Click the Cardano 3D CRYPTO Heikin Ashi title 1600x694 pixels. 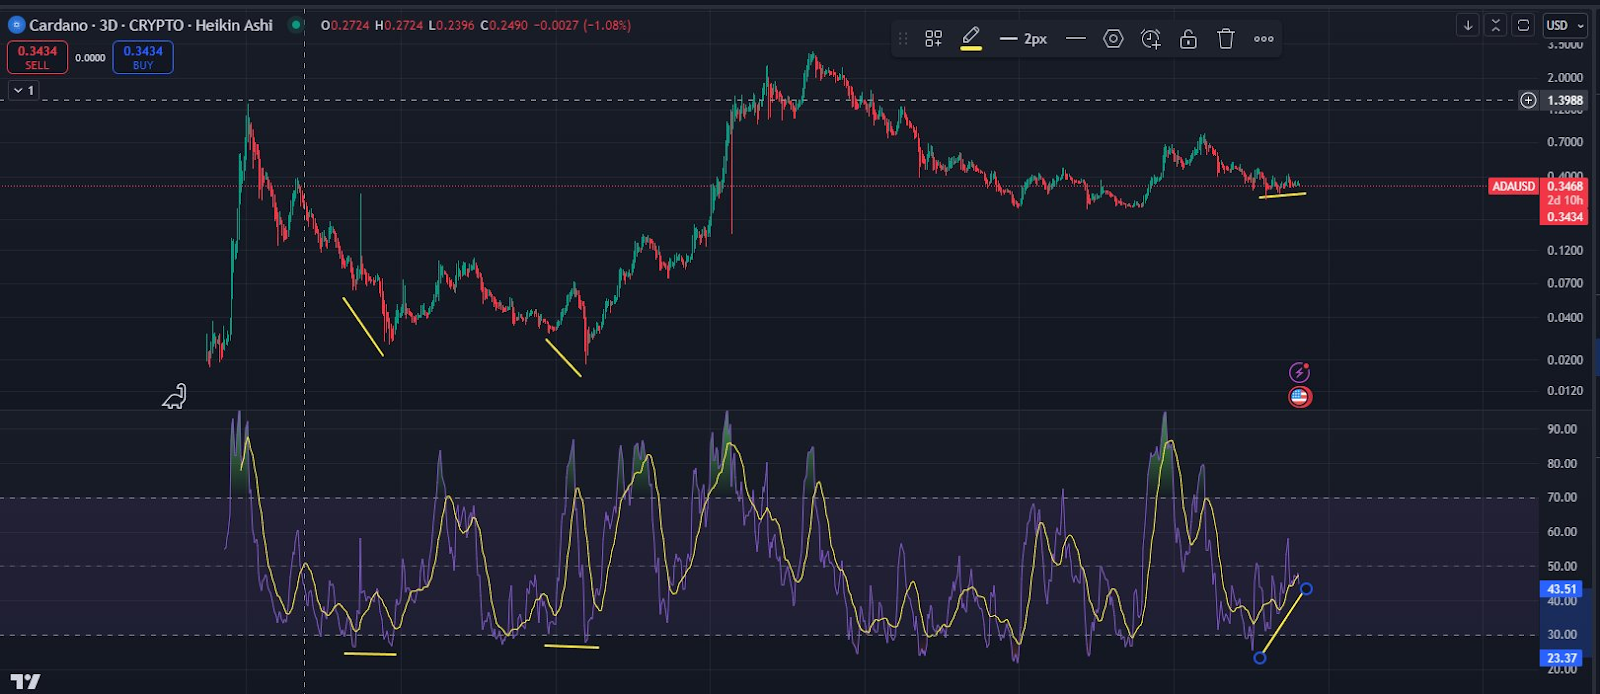(x=151, y=25)
